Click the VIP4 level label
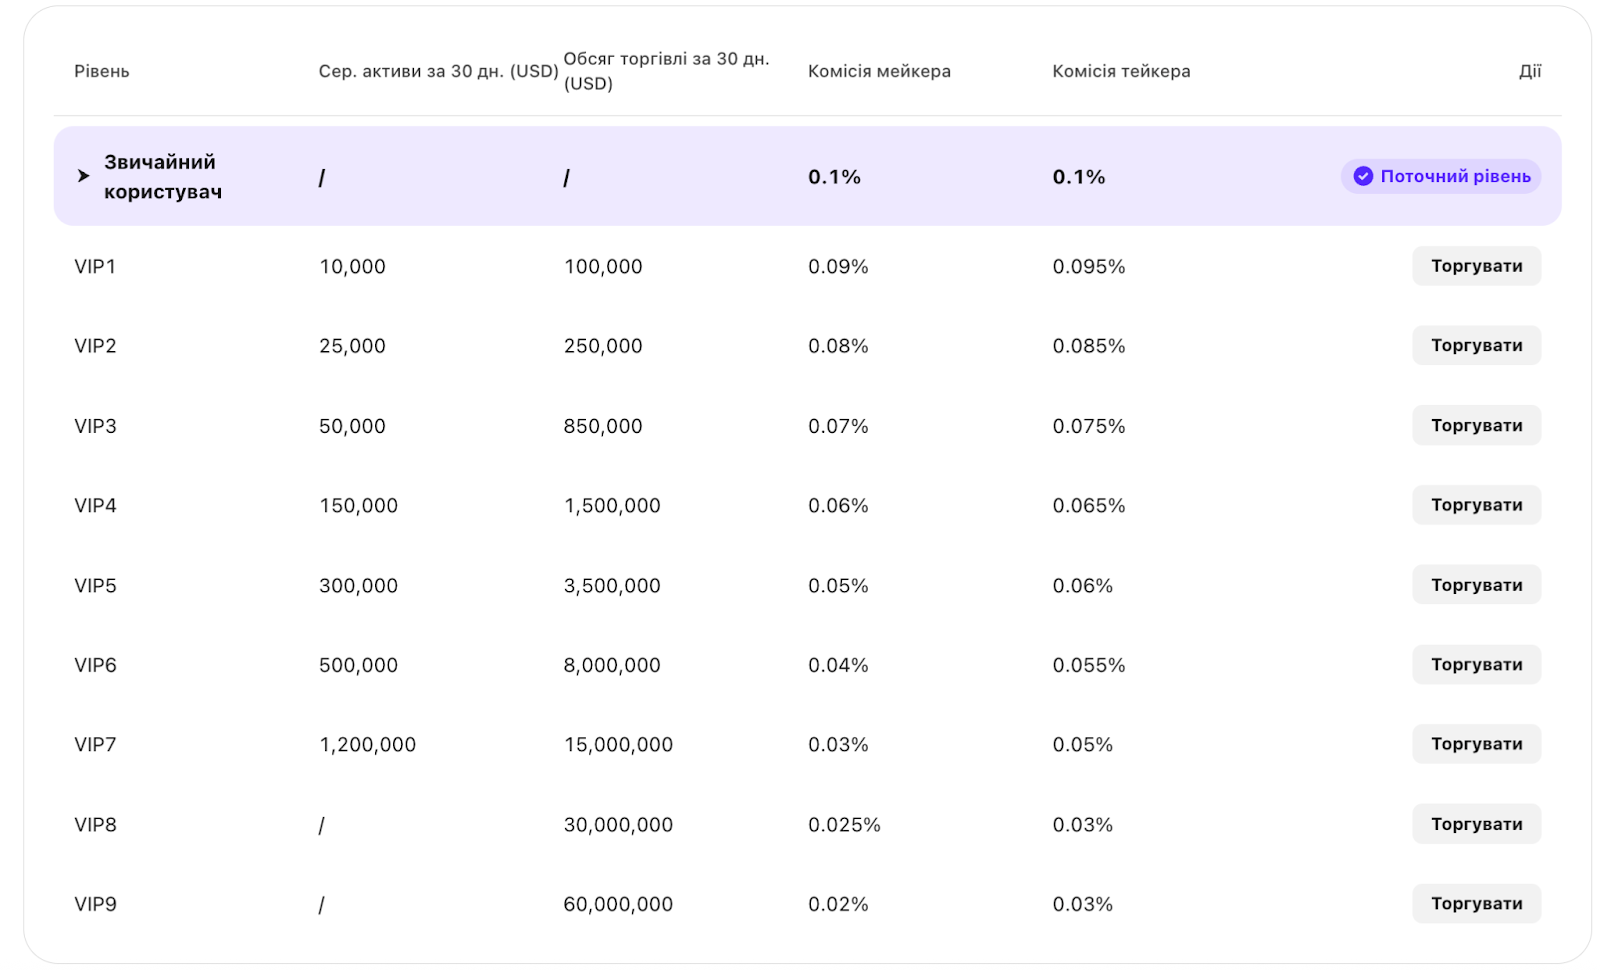This screenshot has width=1600, height=970. click(95, 505)
